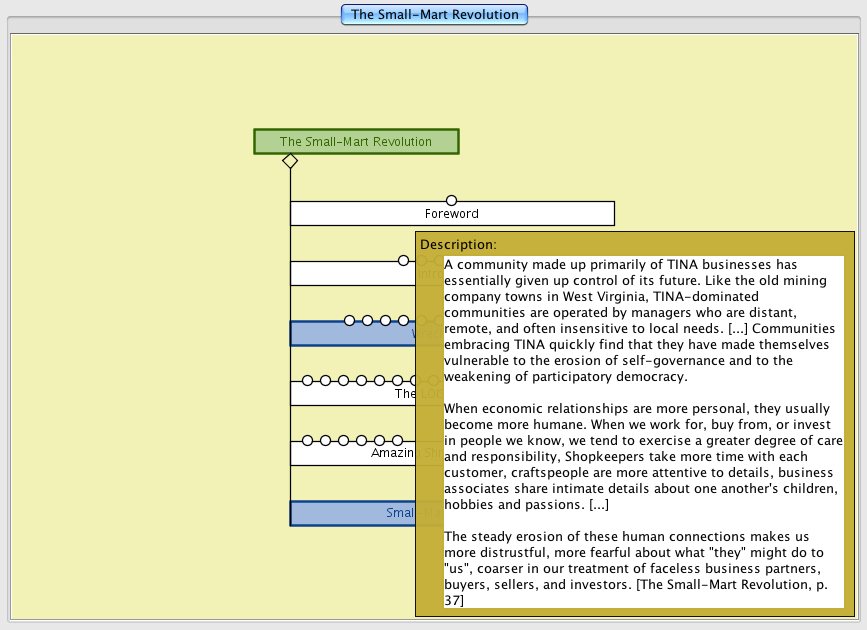Select the Amazing node
The width and height of the screenshot is (867, 630).
coord(350,454)
